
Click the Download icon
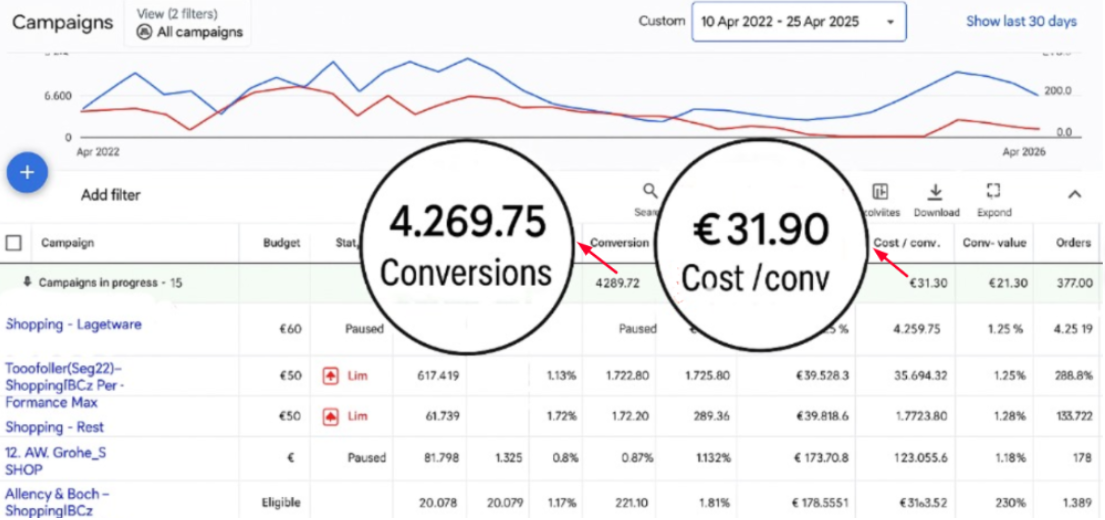[936, 192]
